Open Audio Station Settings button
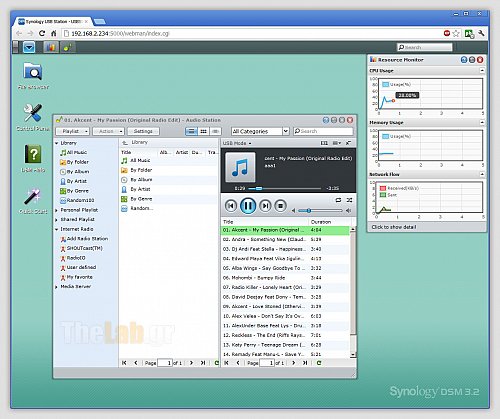The width and height of the screenshot is (500, 419). click(x=143, y=131)
